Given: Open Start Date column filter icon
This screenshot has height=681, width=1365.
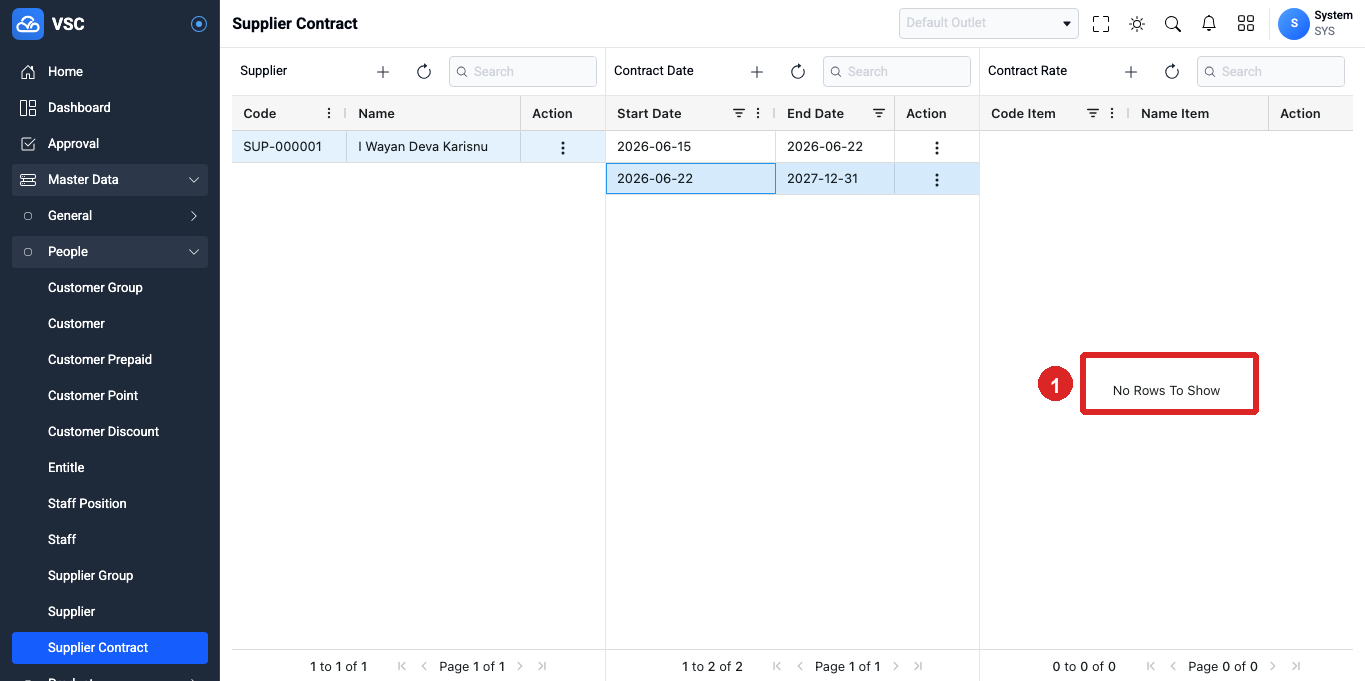Looking at the screenshot, I should click(x=739, y=114).
